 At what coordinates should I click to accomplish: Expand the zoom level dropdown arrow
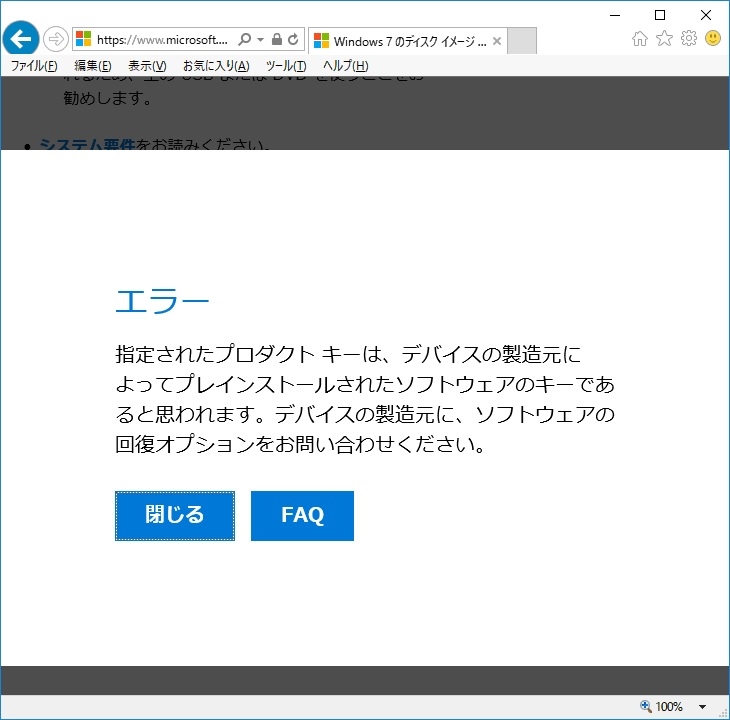[702, 707]
